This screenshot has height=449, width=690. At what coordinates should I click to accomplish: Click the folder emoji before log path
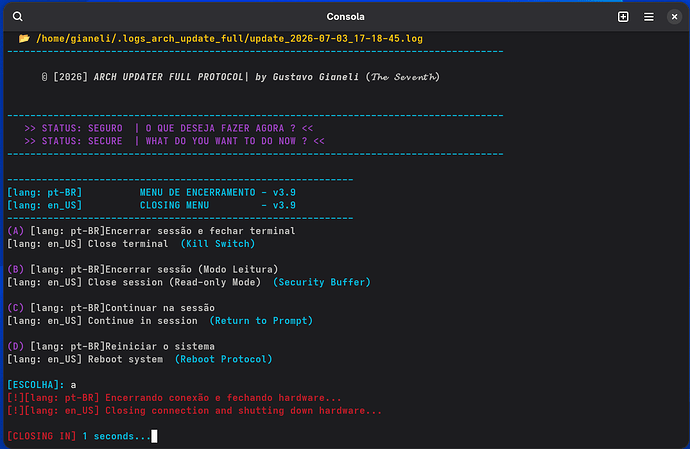tap(24, 39)
